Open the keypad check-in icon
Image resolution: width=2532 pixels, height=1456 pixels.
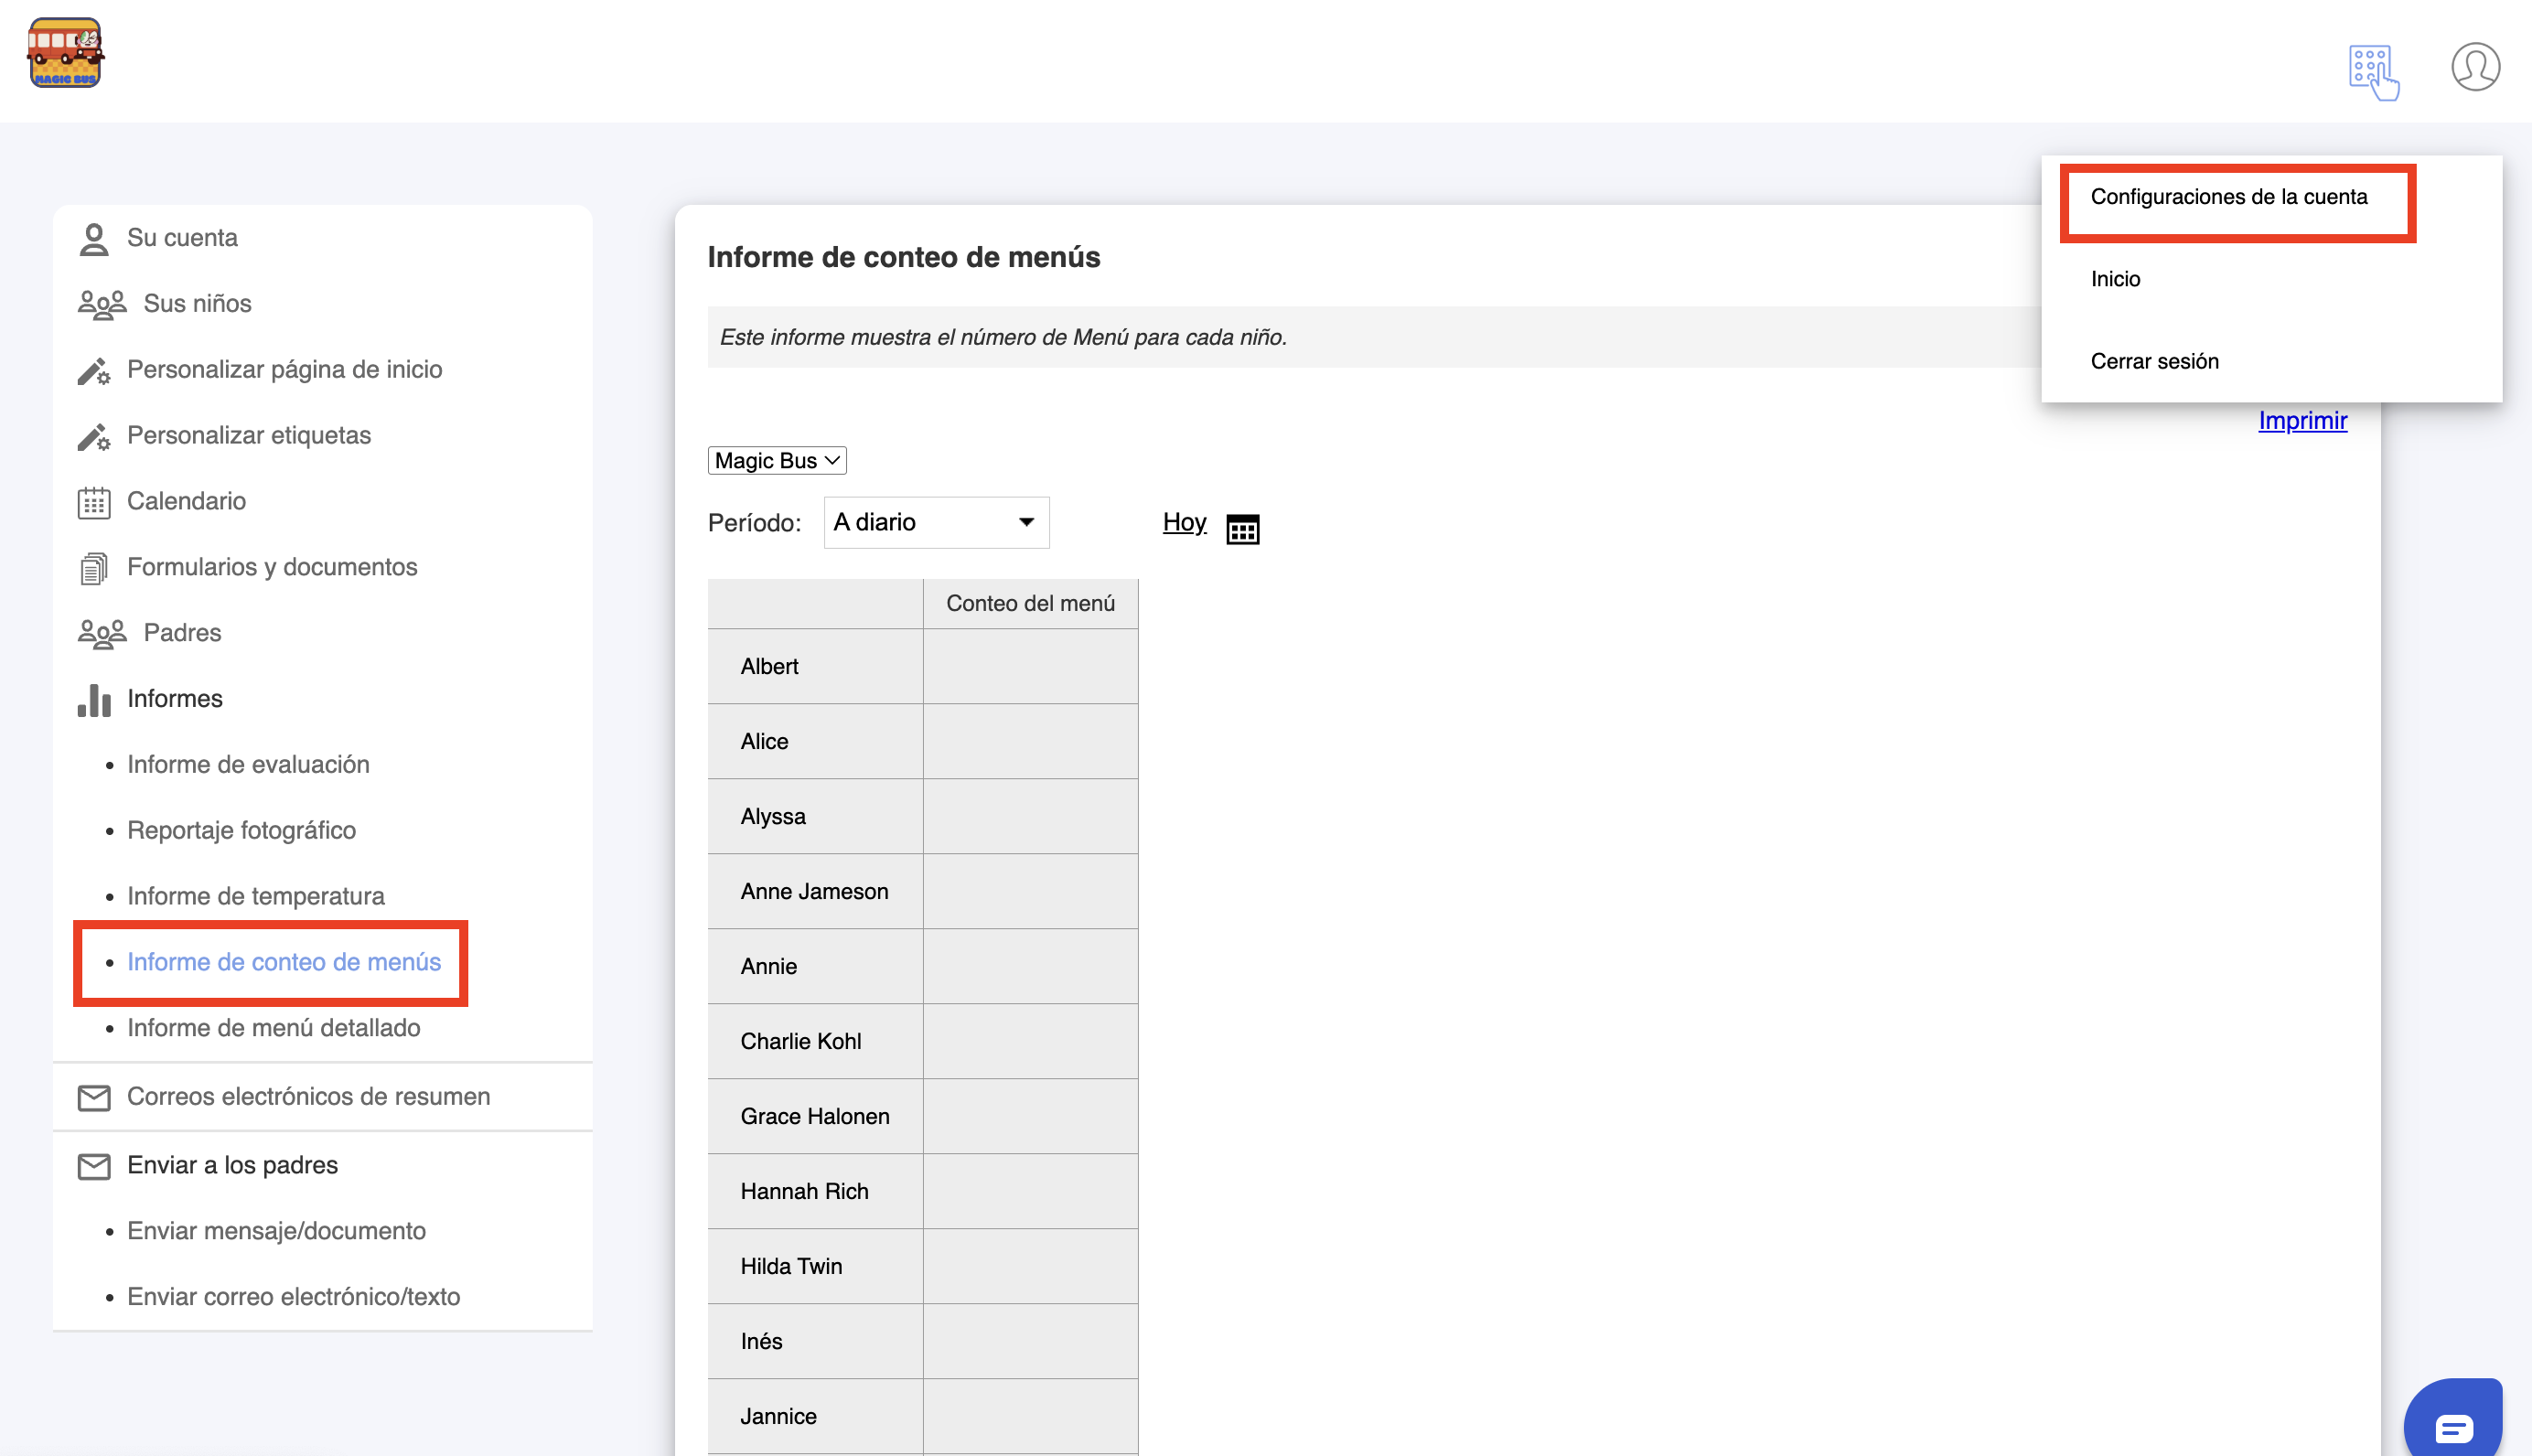point(2373,71)
